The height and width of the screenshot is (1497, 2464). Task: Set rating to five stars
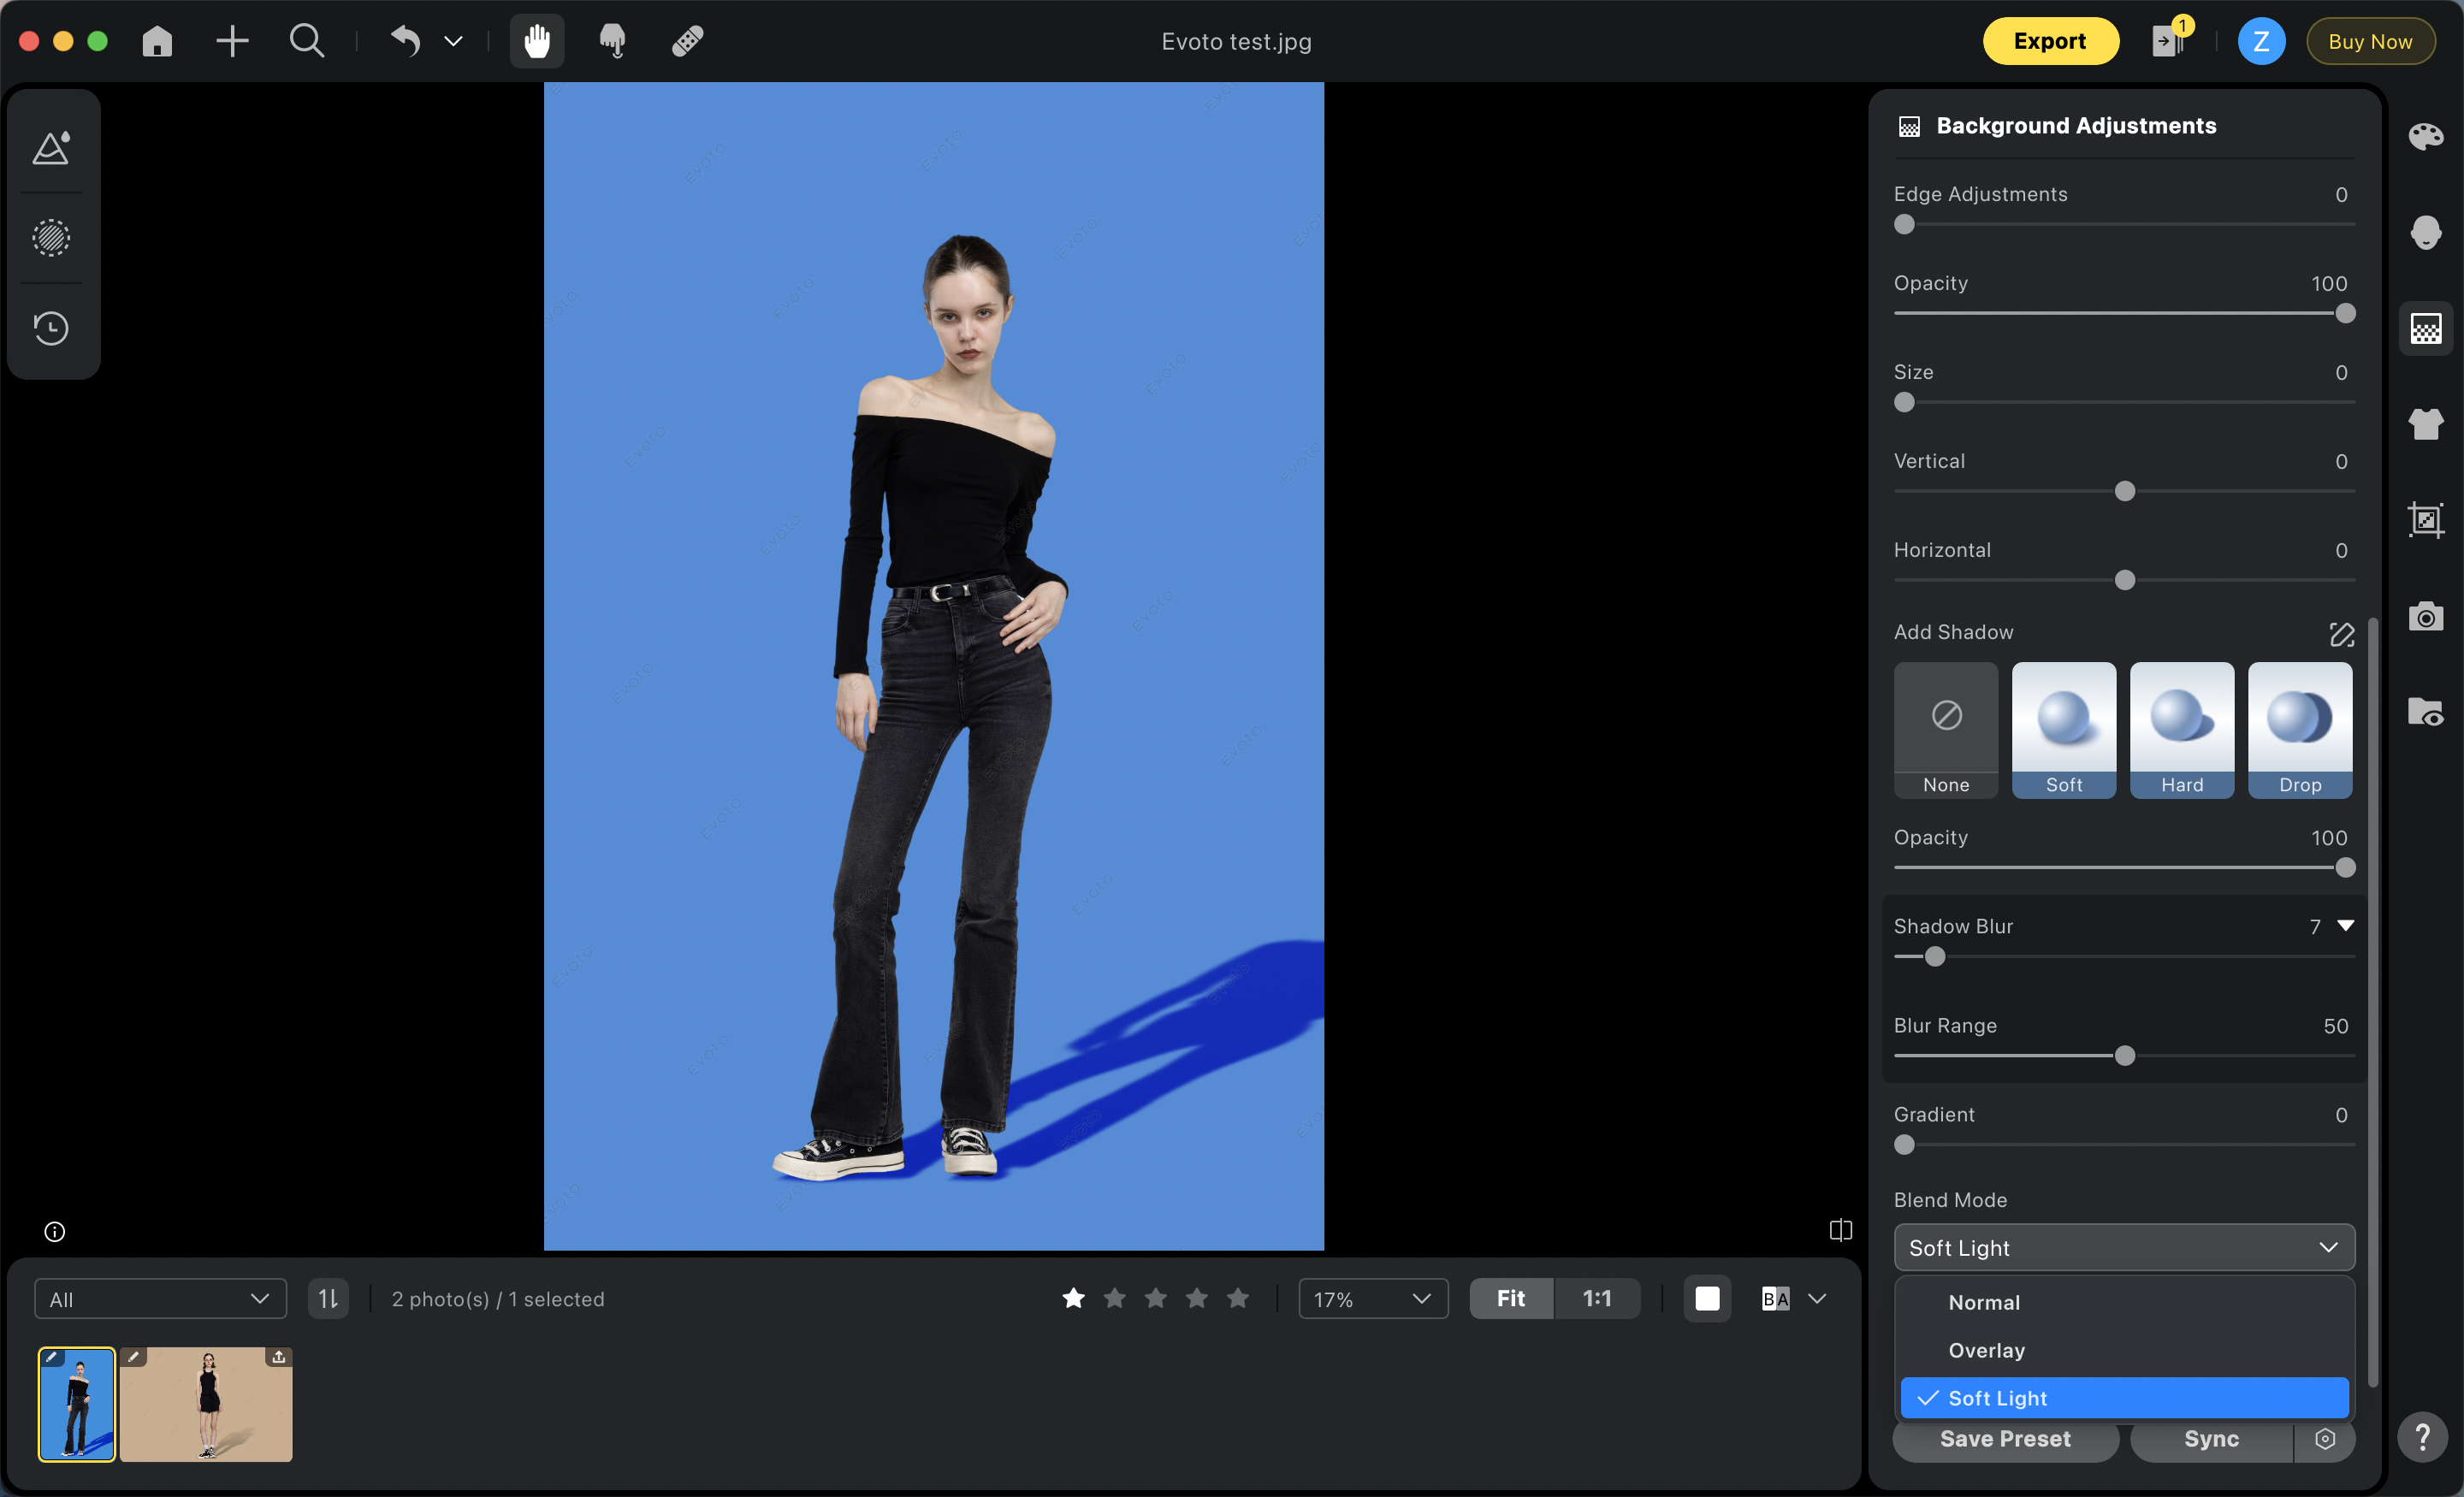click(1238, 1298)
